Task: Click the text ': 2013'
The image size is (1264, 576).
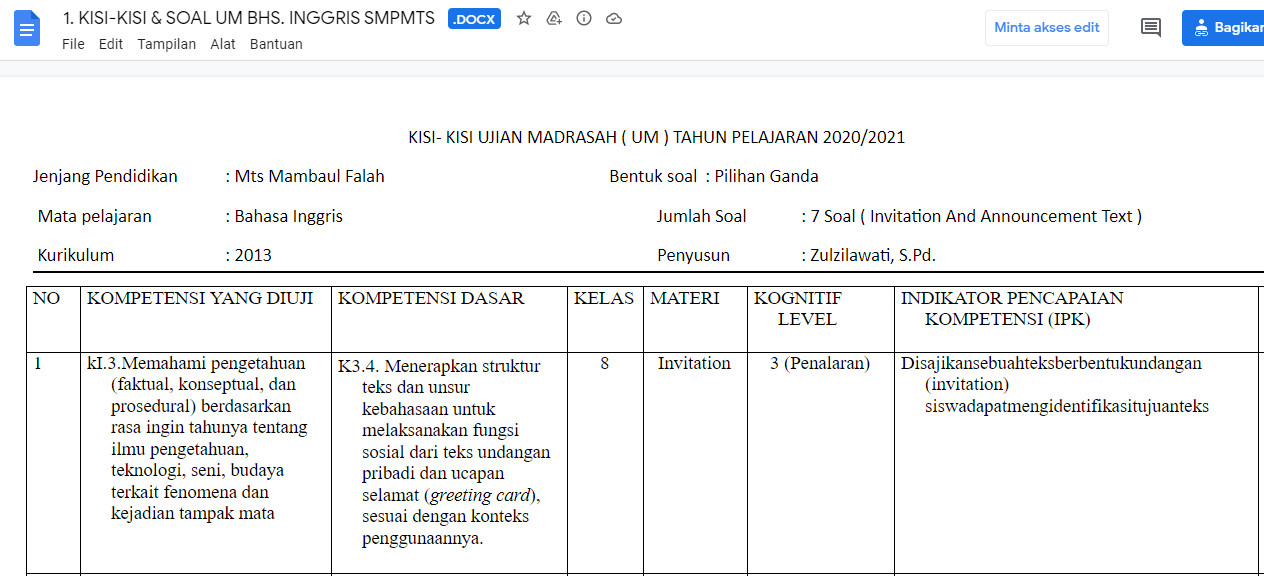Action: tap(248, 255)
